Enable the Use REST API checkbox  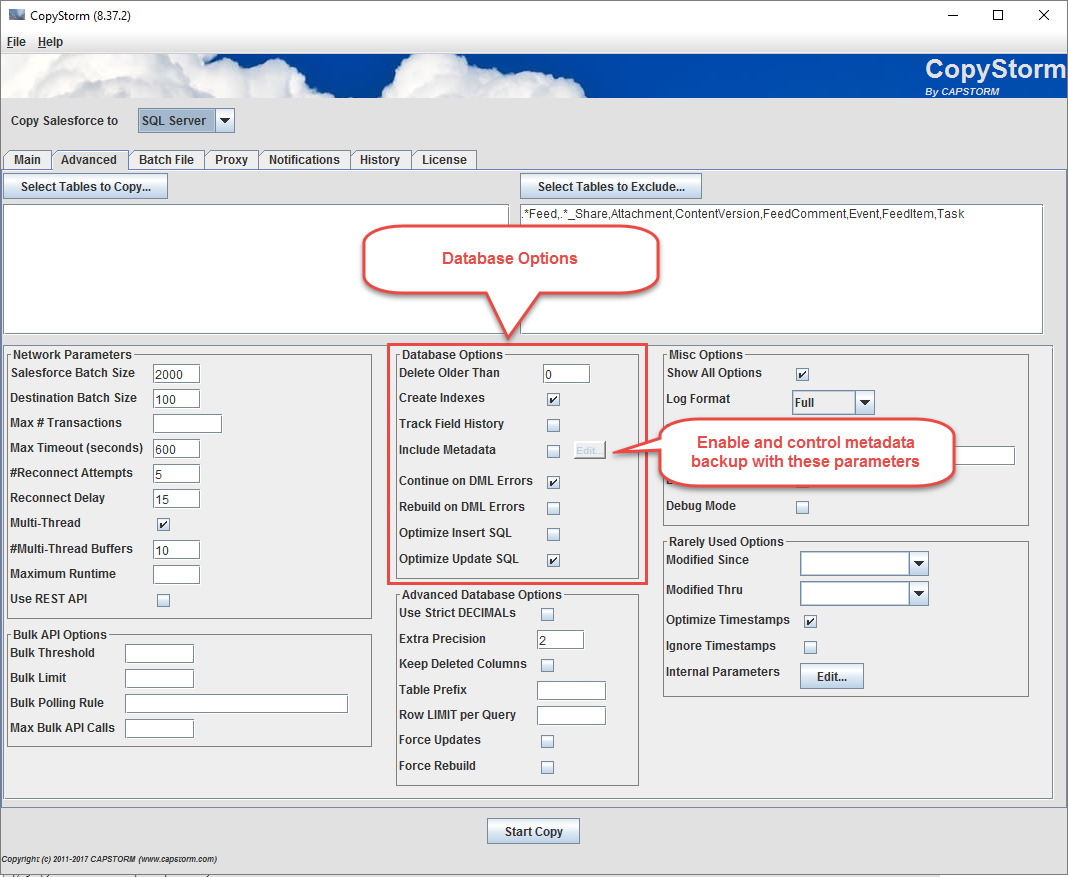(163, 601)
